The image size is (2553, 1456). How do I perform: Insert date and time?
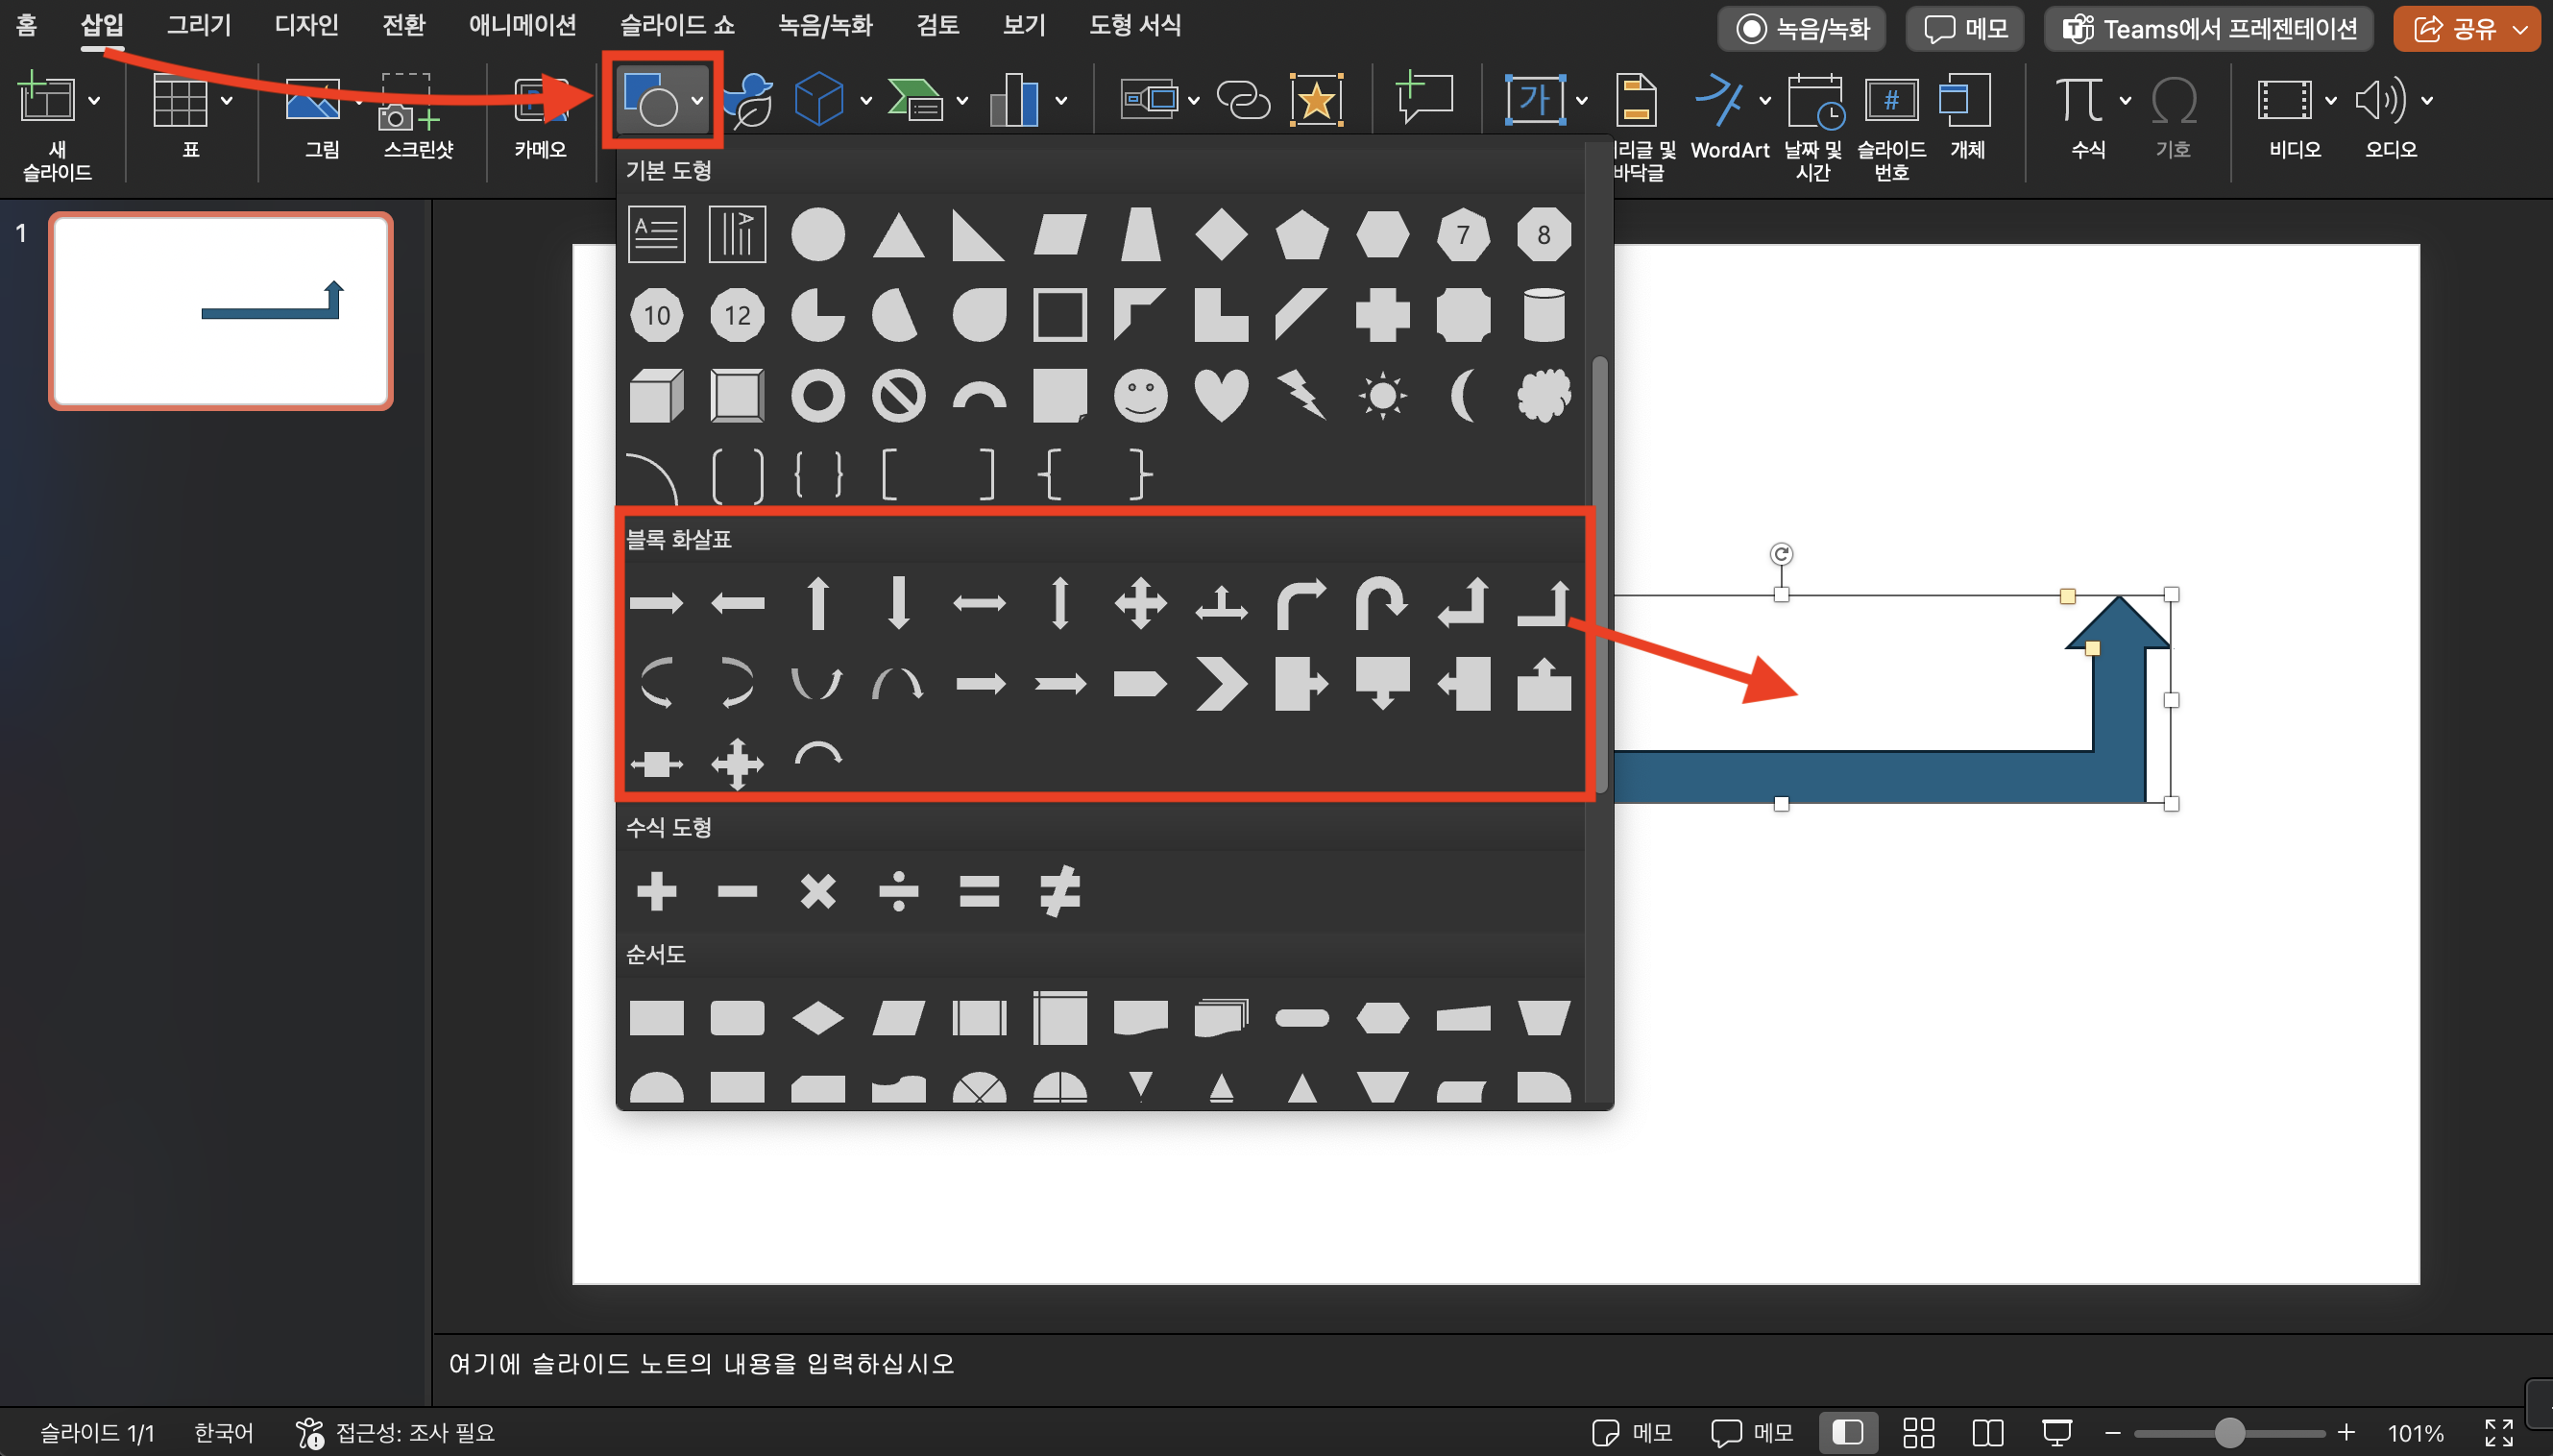(x=1812, y=127)
